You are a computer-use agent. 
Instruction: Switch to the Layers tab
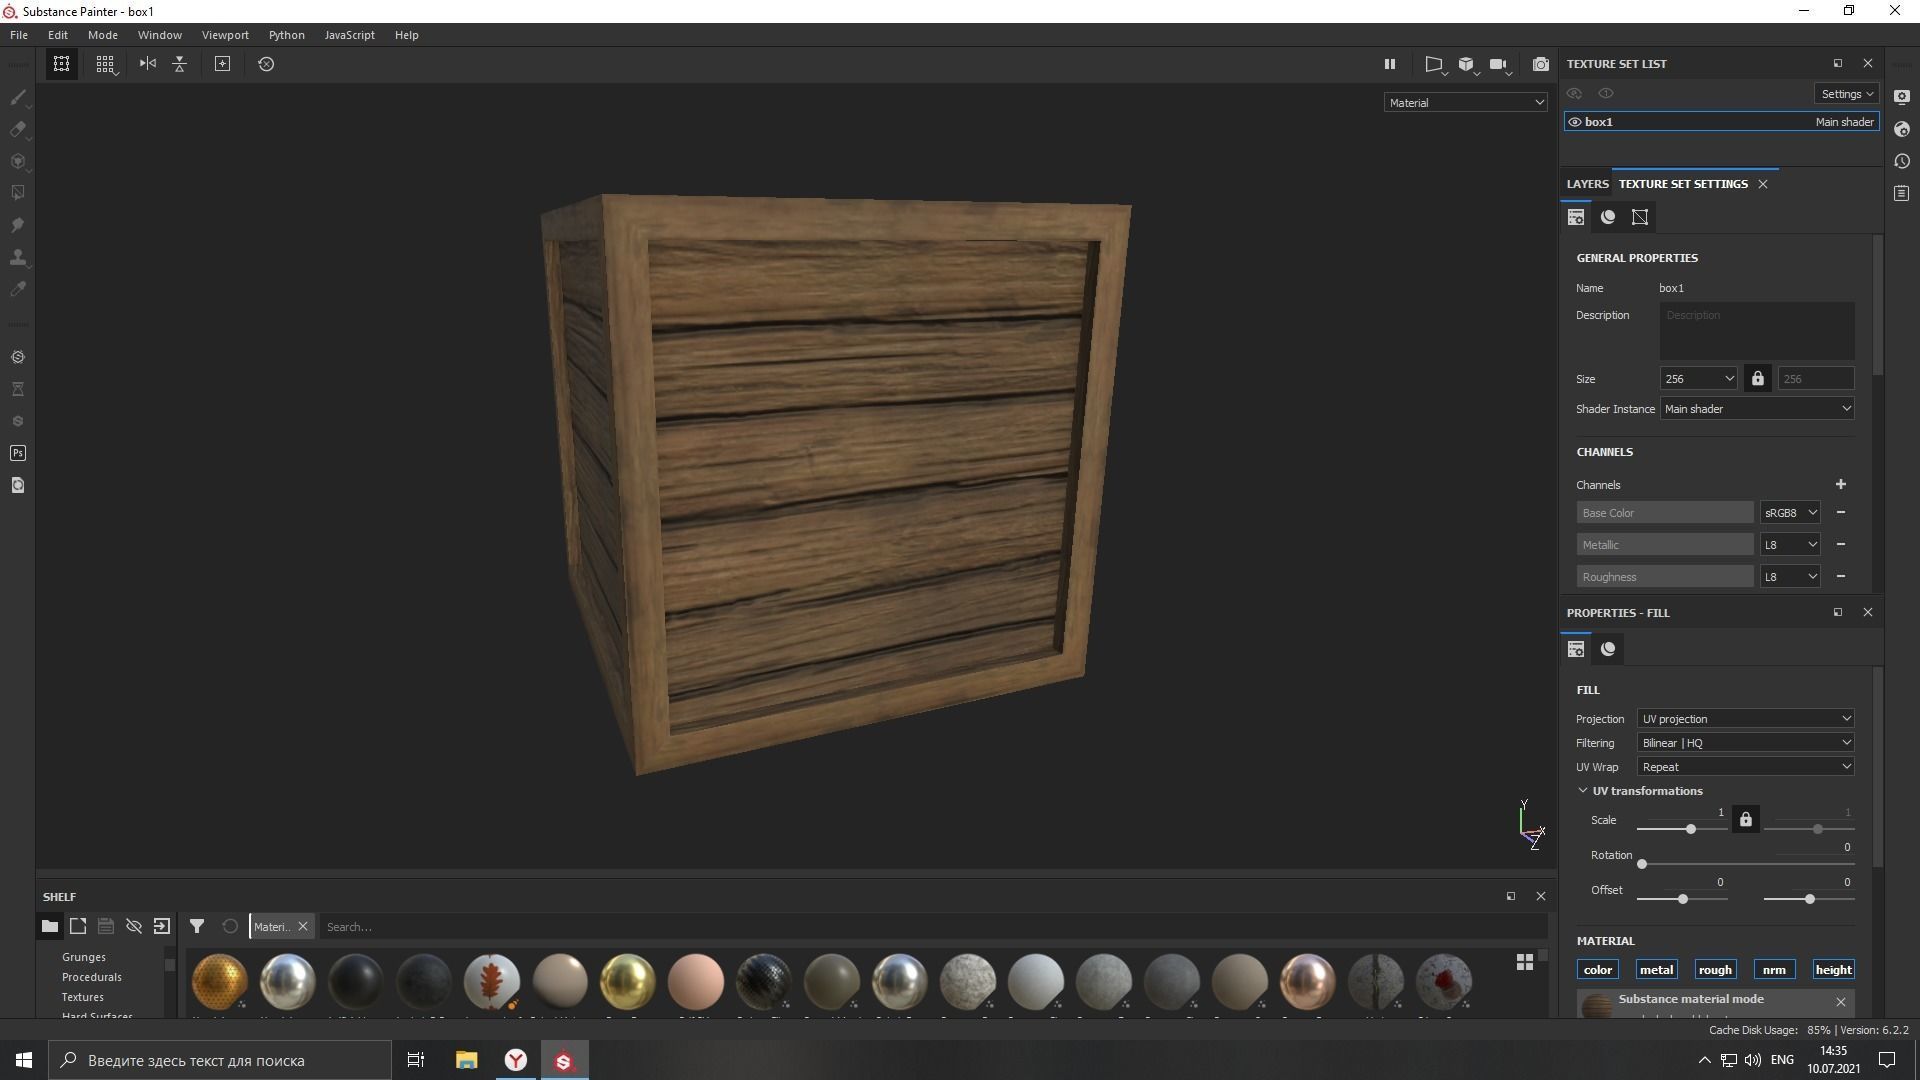tap(1588, 183)
